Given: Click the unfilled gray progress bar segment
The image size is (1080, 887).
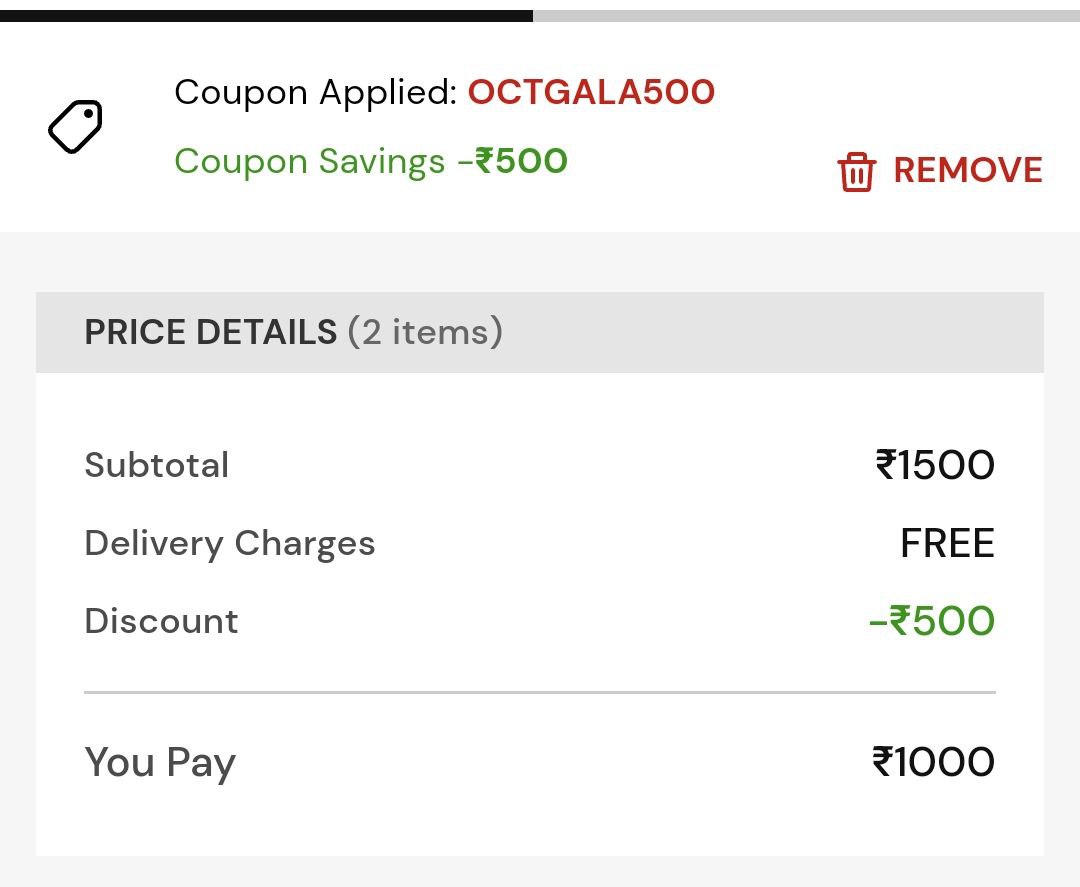Looking at the screenshot, I should point(806,16).
